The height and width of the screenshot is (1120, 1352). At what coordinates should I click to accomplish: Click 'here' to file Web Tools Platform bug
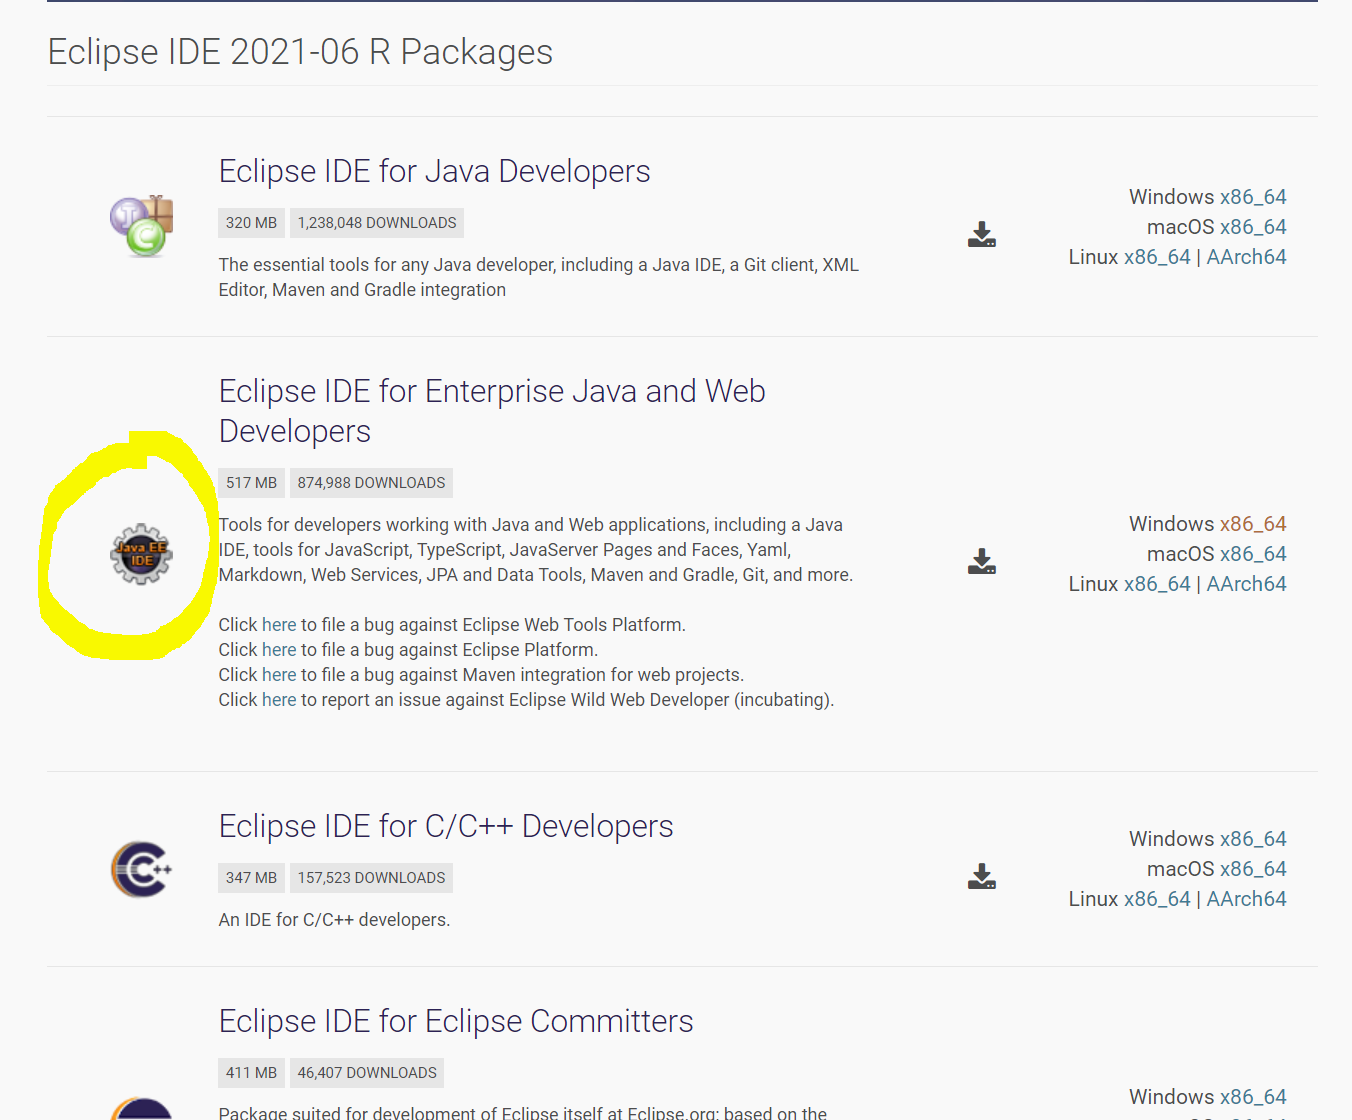click(x=279, y=625)
